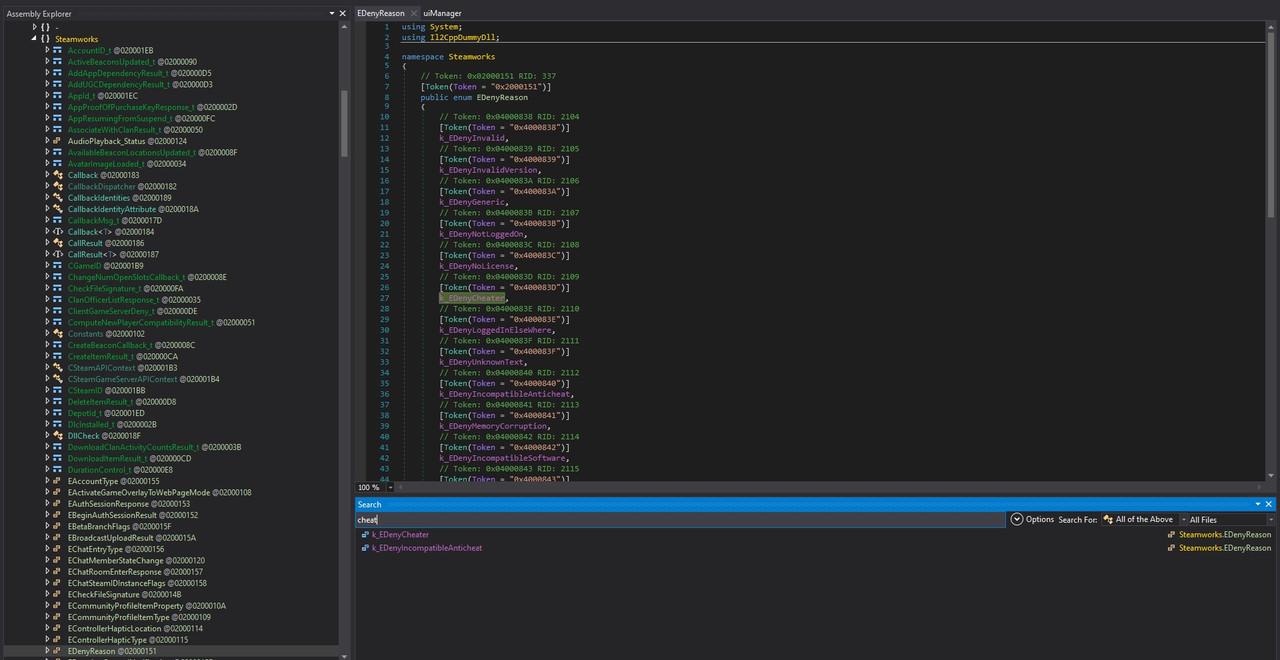Click the EDenyReason enum icon in tree

pyautogui.click(x=58, y=651)
